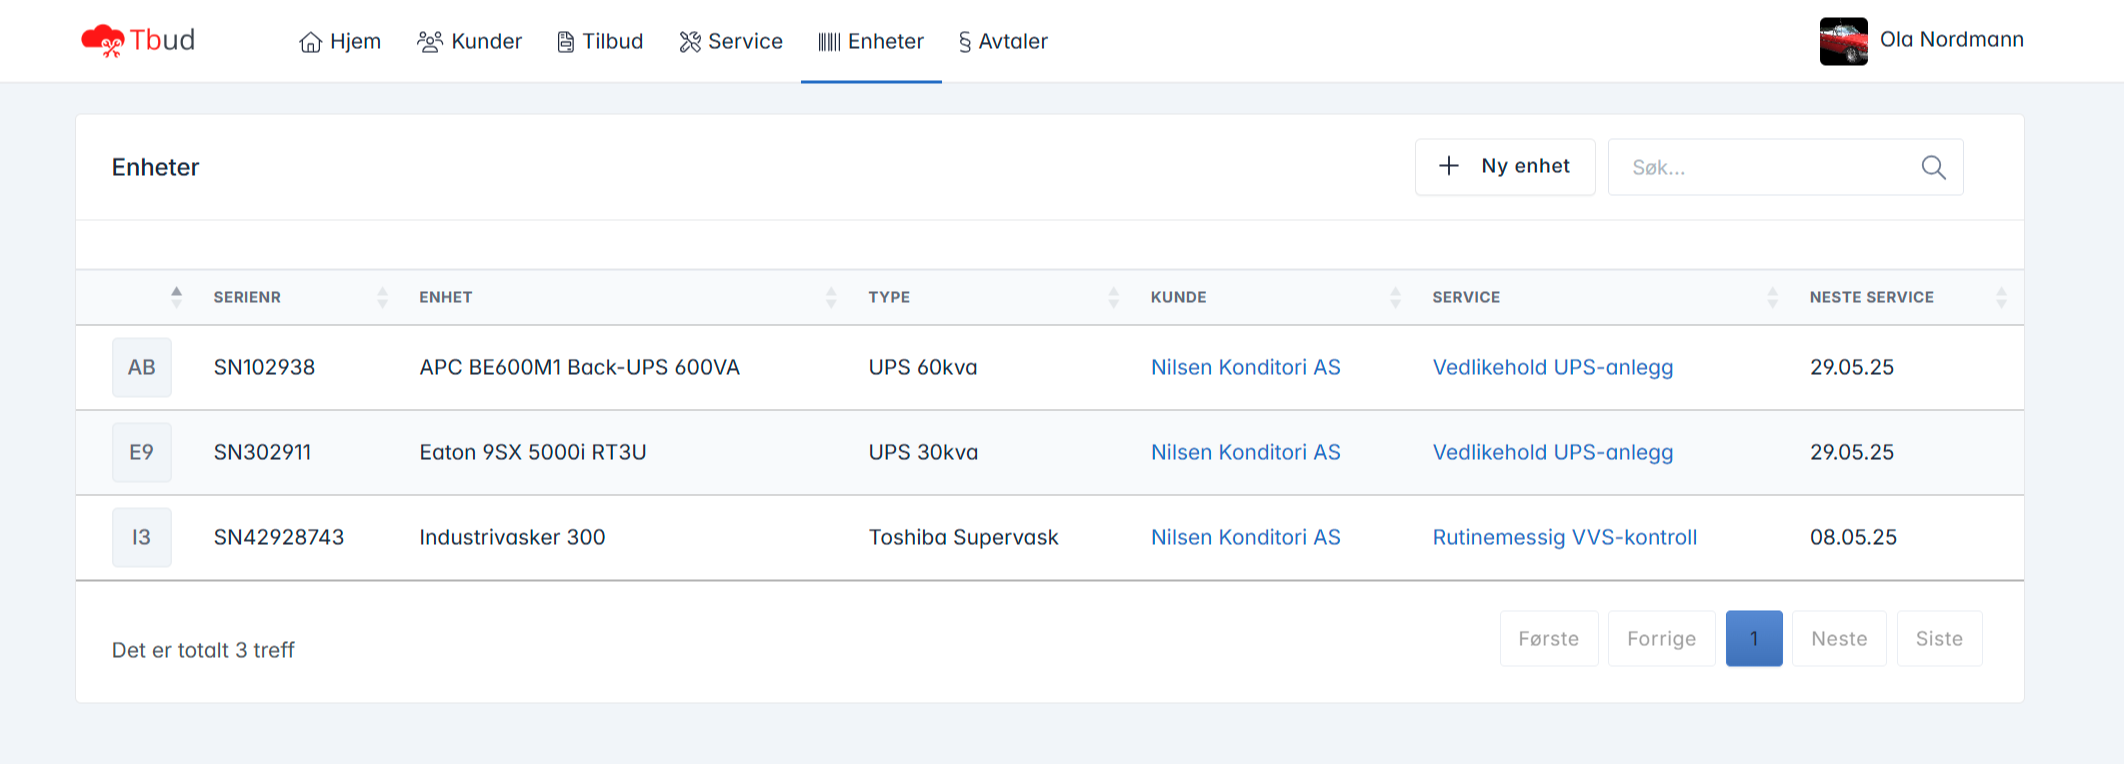Open Rutinemessig VVS-kontroll service link
This screenshot has width=2124, height=764.
click(x=1564, y=538)
